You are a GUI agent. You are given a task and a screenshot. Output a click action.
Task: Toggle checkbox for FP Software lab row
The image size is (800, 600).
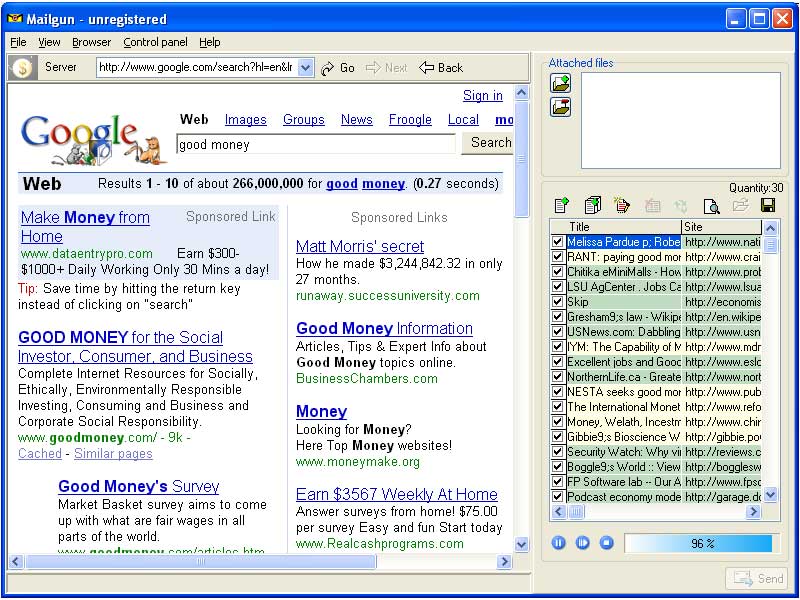(558, 482)
